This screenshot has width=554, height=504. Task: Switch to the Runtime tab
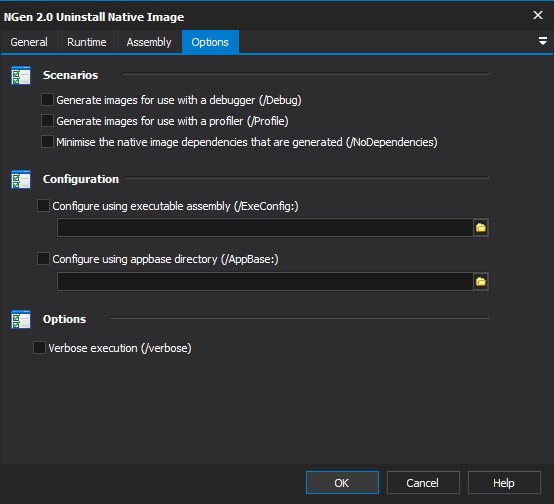[x=87, y=42]
